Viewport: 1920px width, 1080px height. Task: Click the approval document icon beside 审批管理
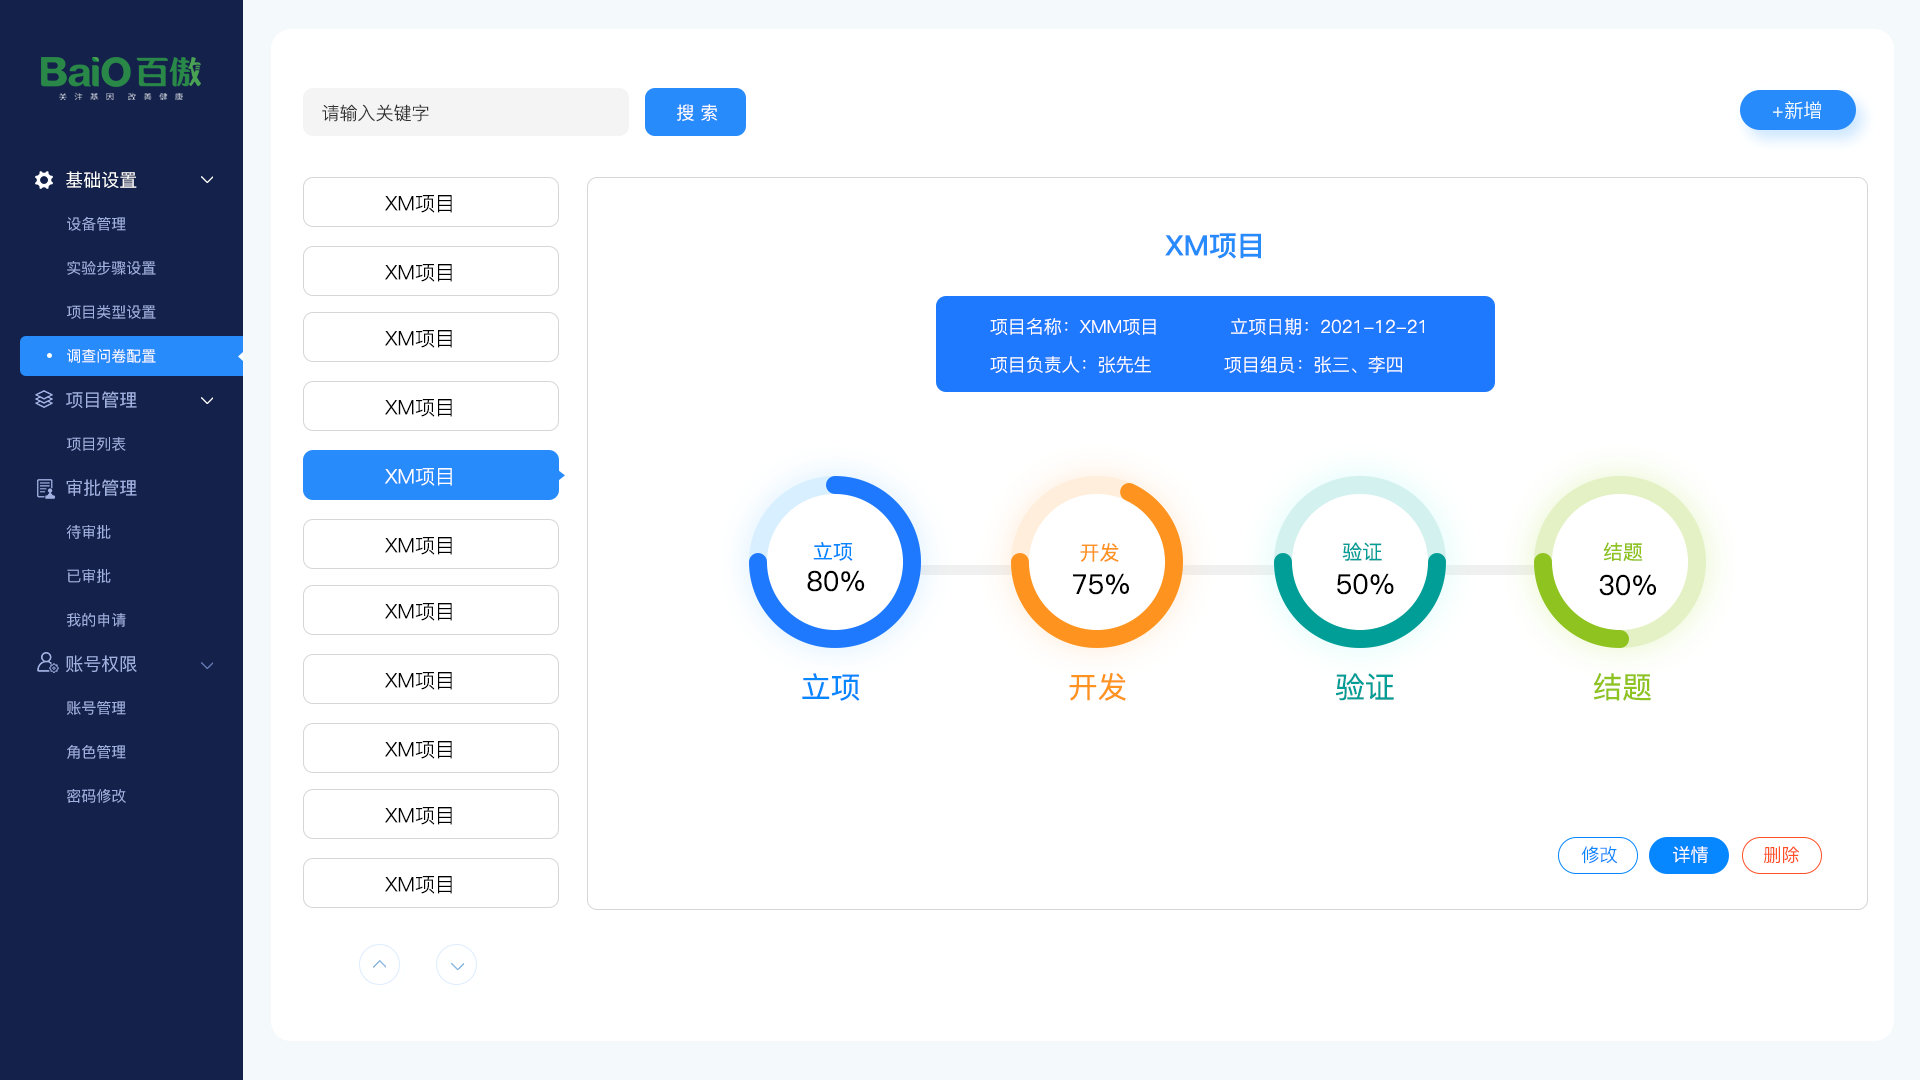coord(45,488)
